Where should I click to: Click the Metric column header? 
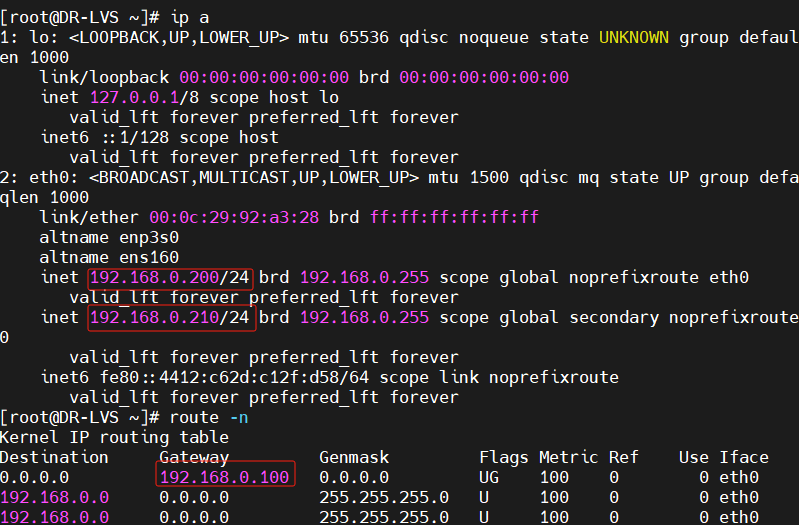[x=568, y=458]
